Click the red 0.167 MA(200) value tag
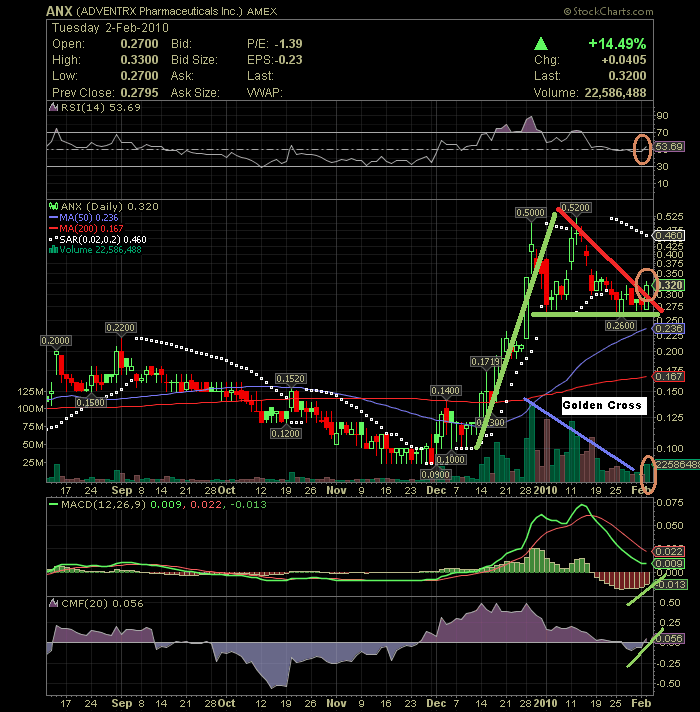Viewport: 700px width, 712px height. (x=670, y=376)
